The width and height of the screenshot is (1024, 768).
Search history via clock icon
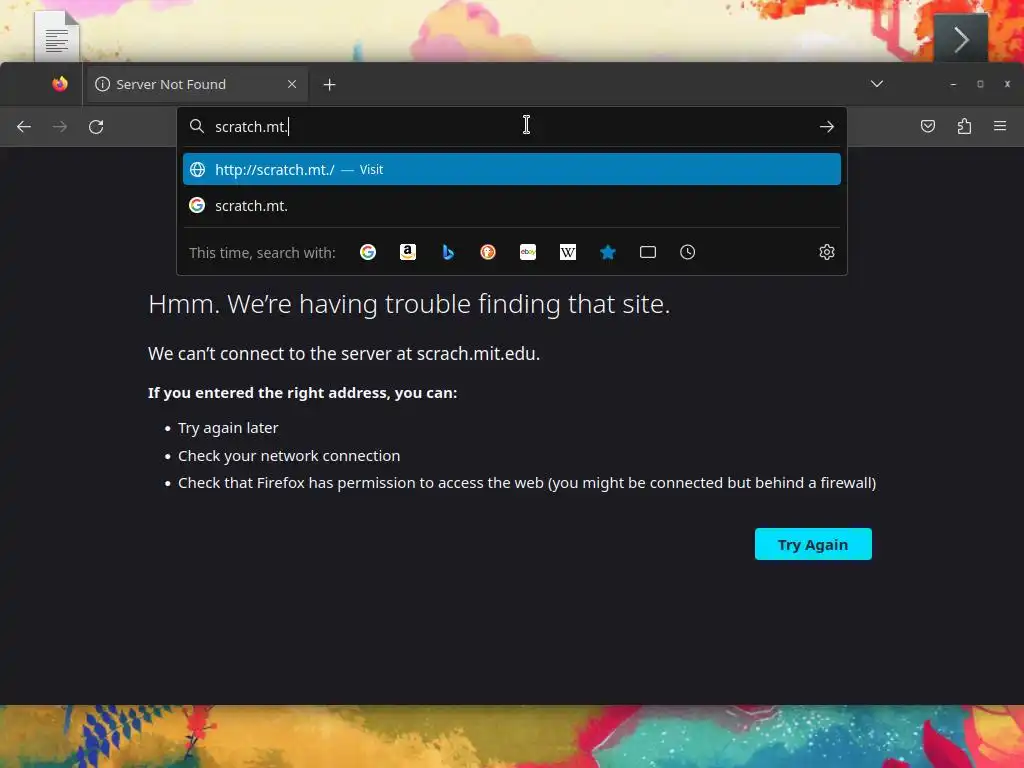[x=688, y=252]
